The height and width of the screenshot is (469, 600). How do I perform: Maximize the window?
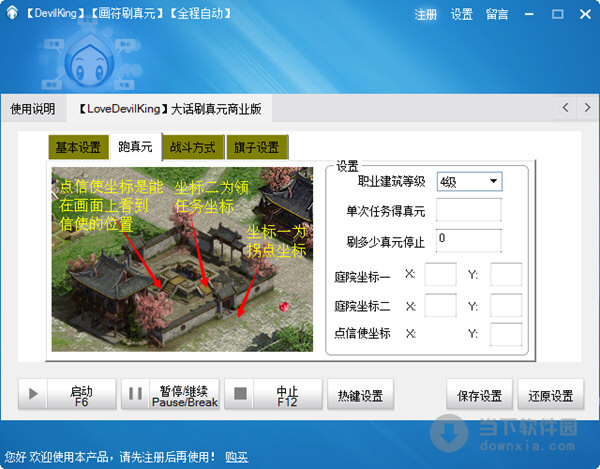coord(558,14)
